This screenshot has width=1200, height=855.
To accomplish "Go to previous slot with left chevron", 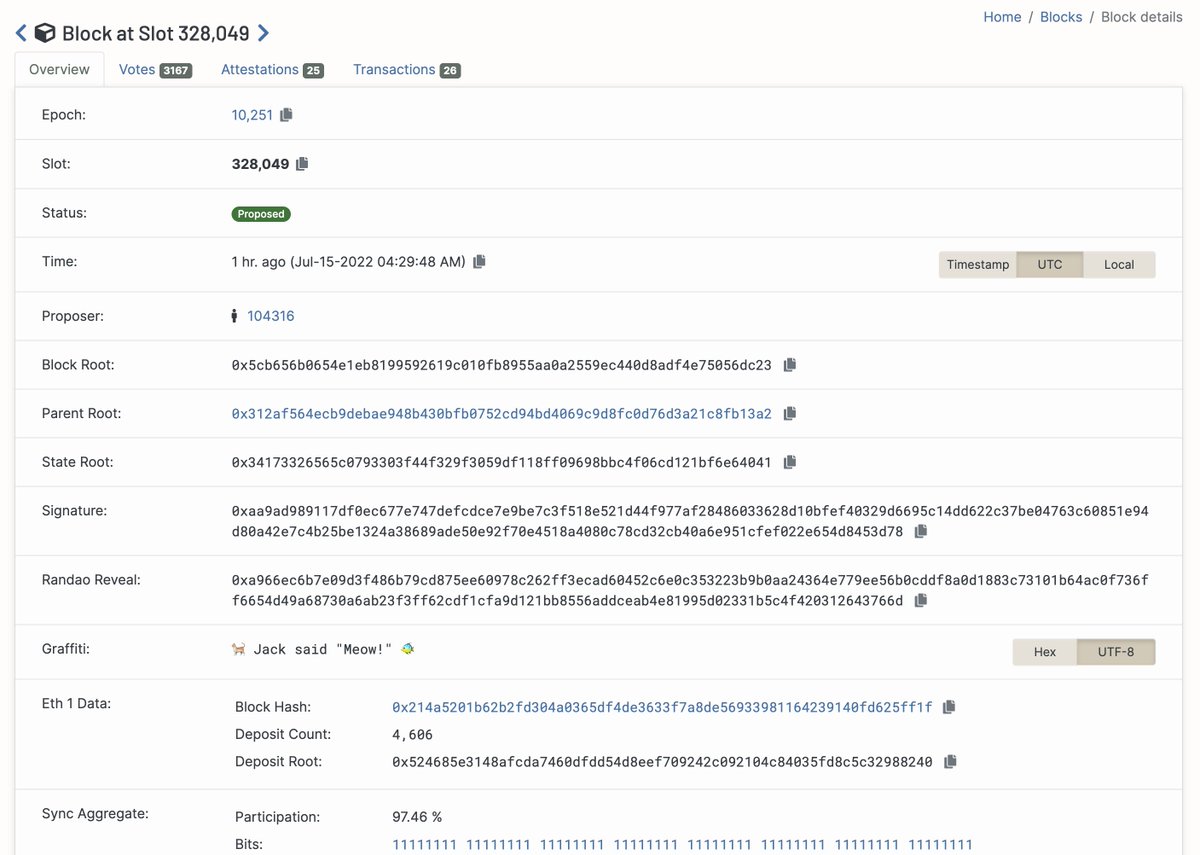I will [21, 33].
